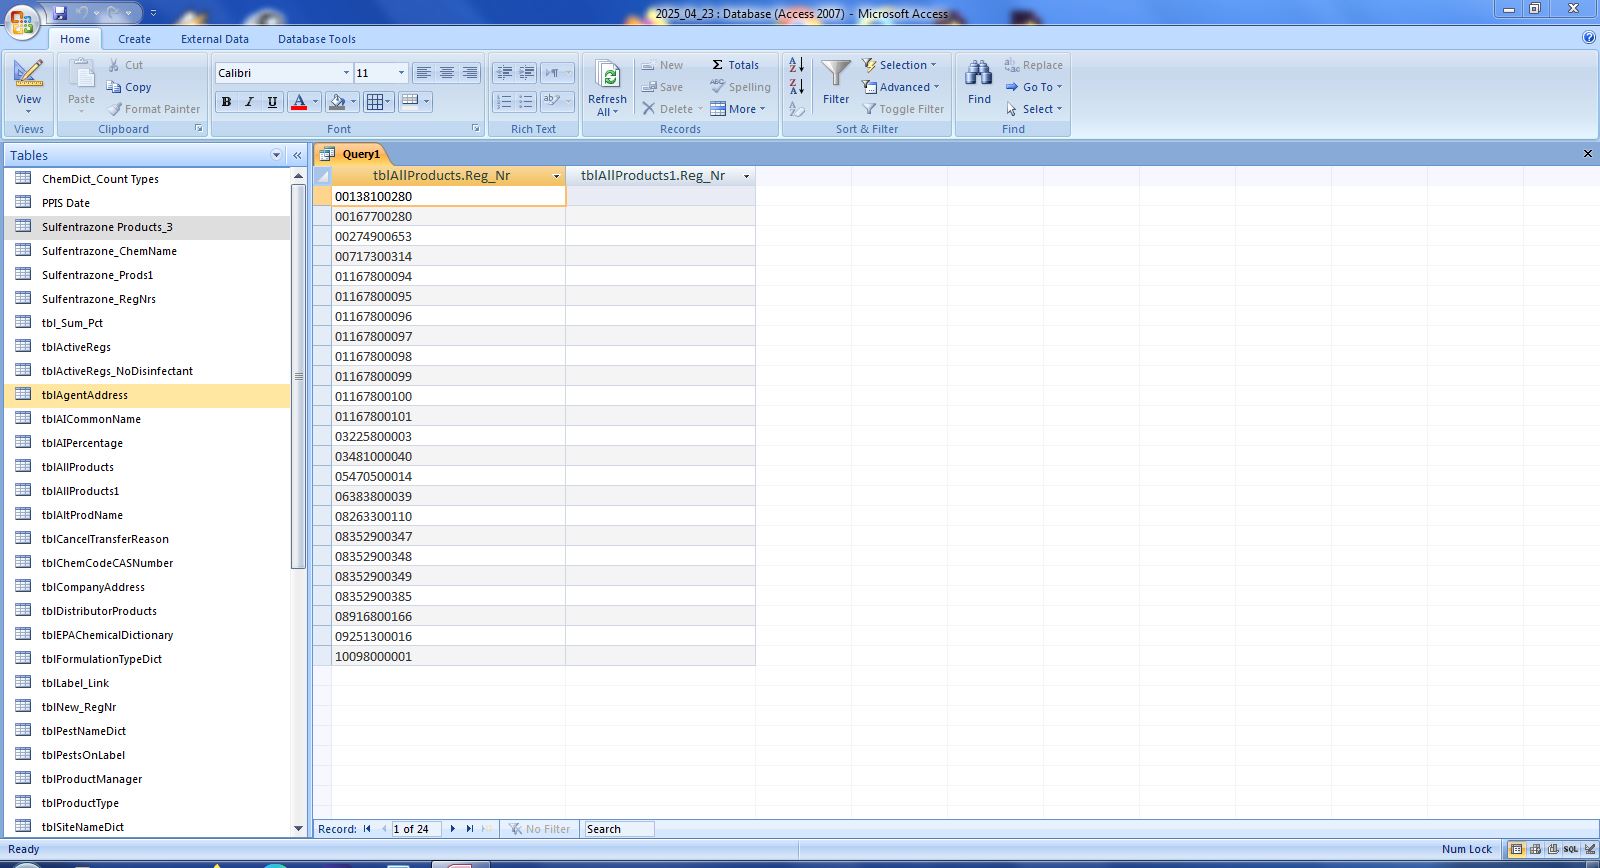
Task: Center align text button
Action: pos(447,73)
